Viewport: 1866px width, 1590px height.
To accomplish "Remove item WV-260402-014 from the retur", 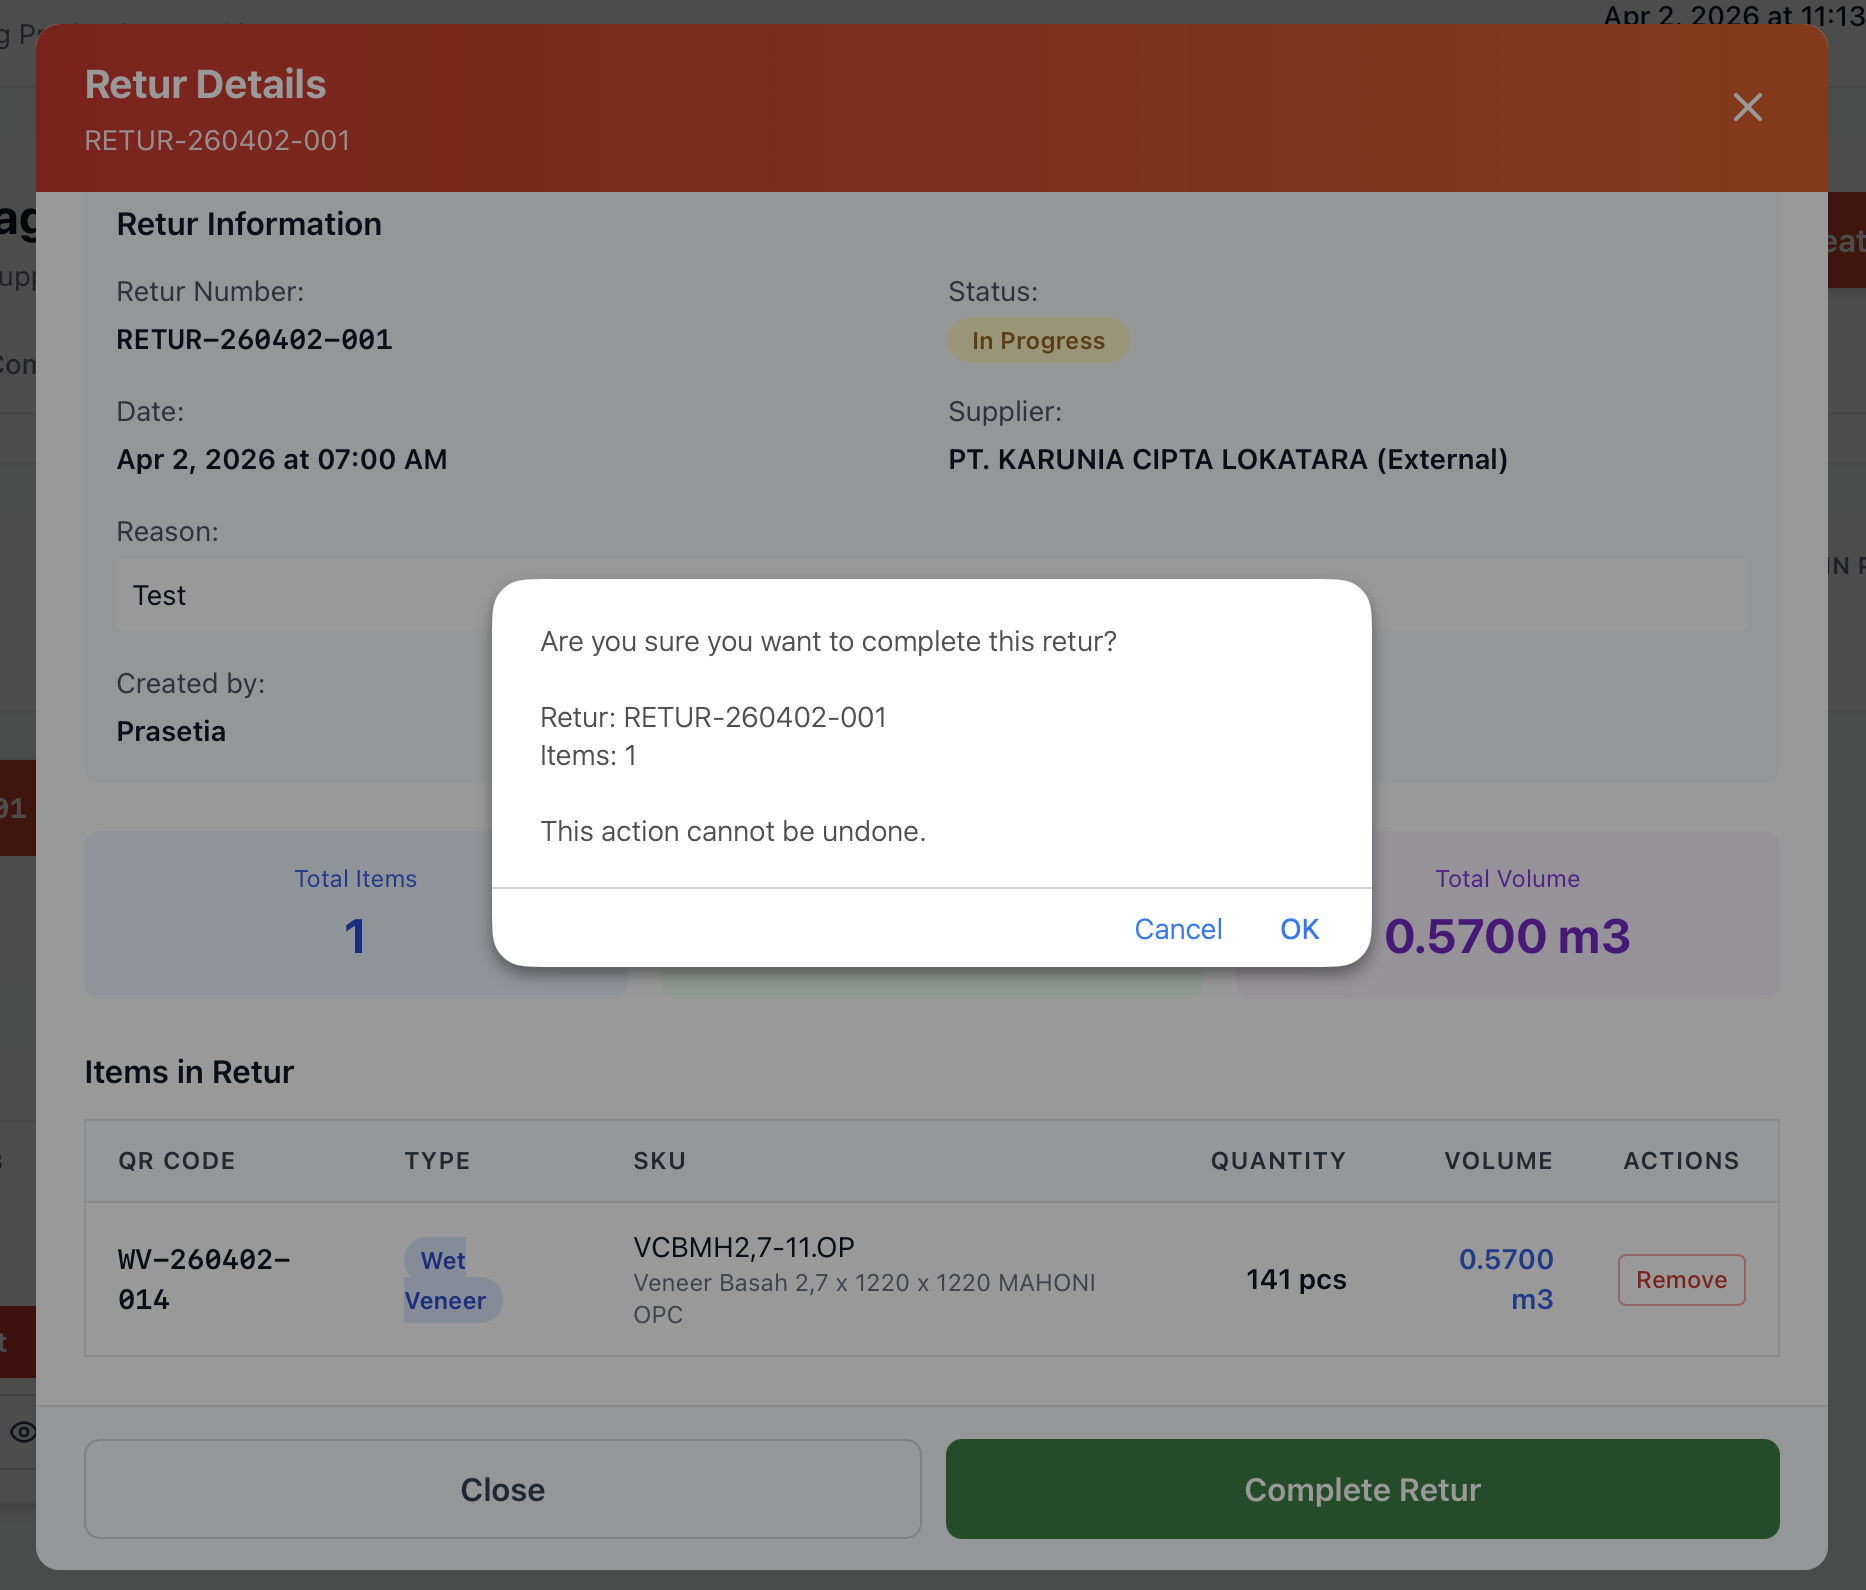I will click(1681, 1280).
